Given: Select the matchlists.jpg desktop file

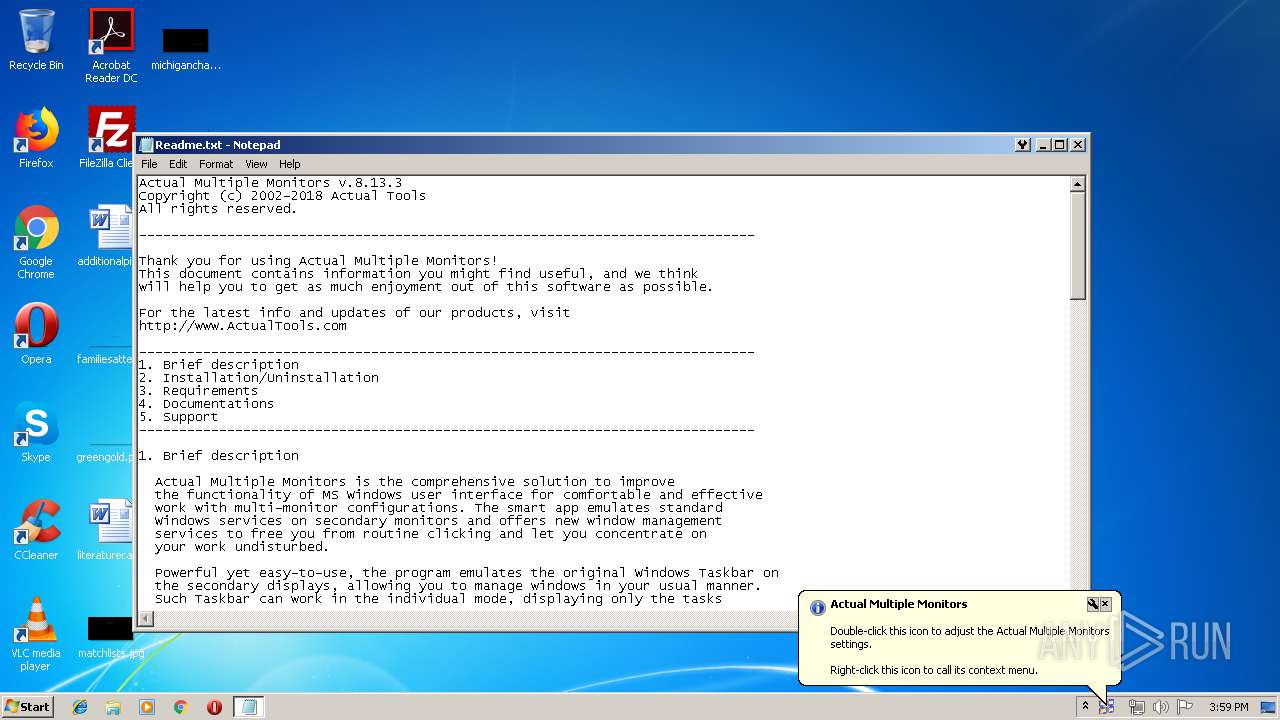Looking at the screenshot, I should coord(111,638).
